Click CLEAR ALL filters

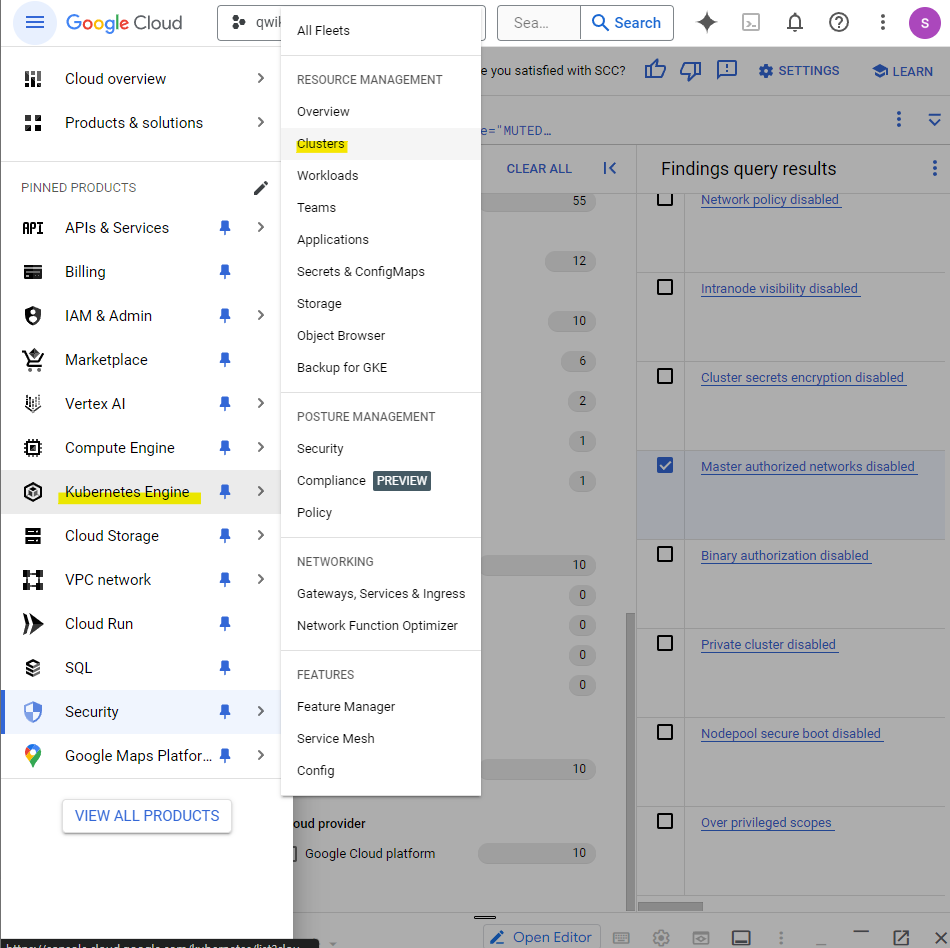pyautogui.click(x=539, y=168)
